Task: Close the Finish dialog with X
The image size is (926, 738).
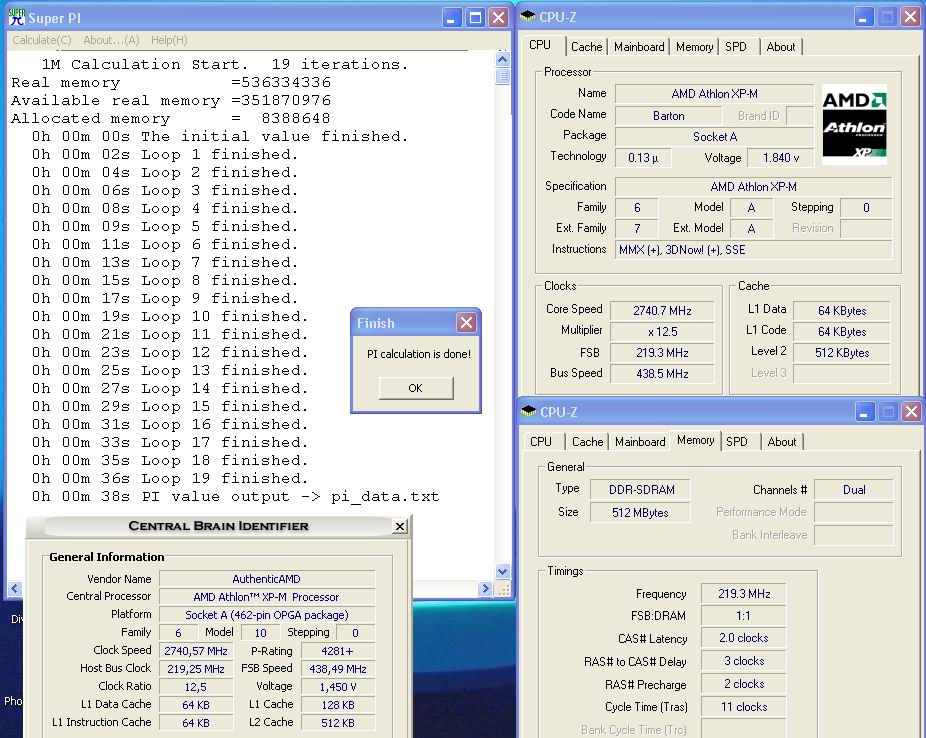Action: [466, 322]
